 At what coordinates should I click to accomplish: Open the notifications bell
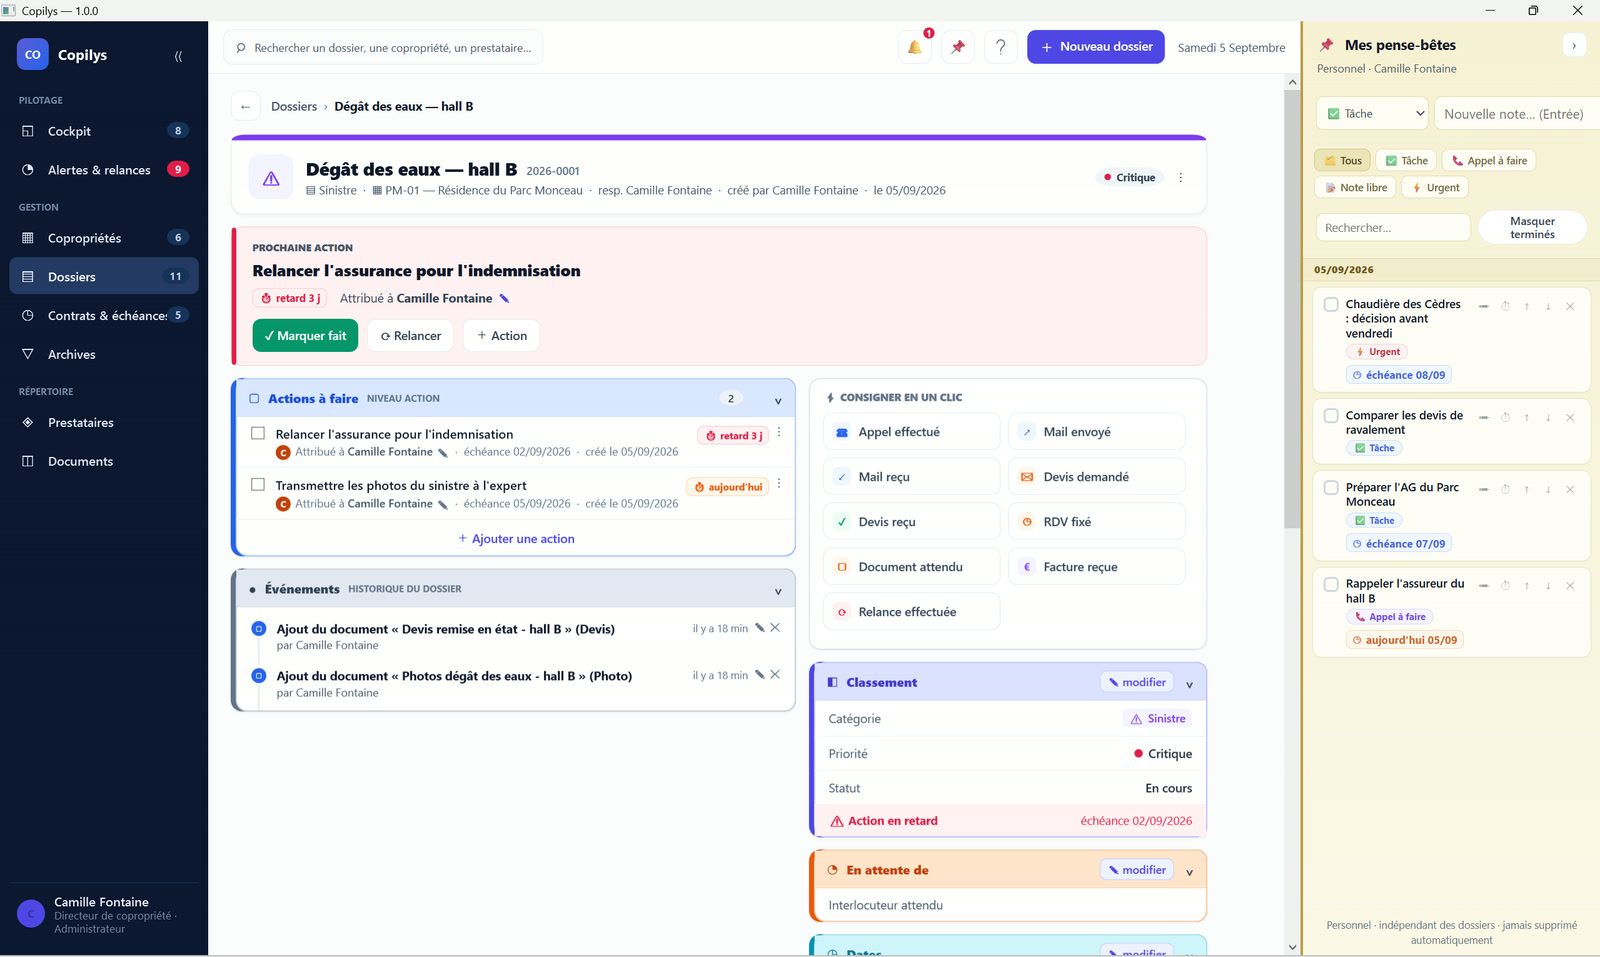point(914,47)
